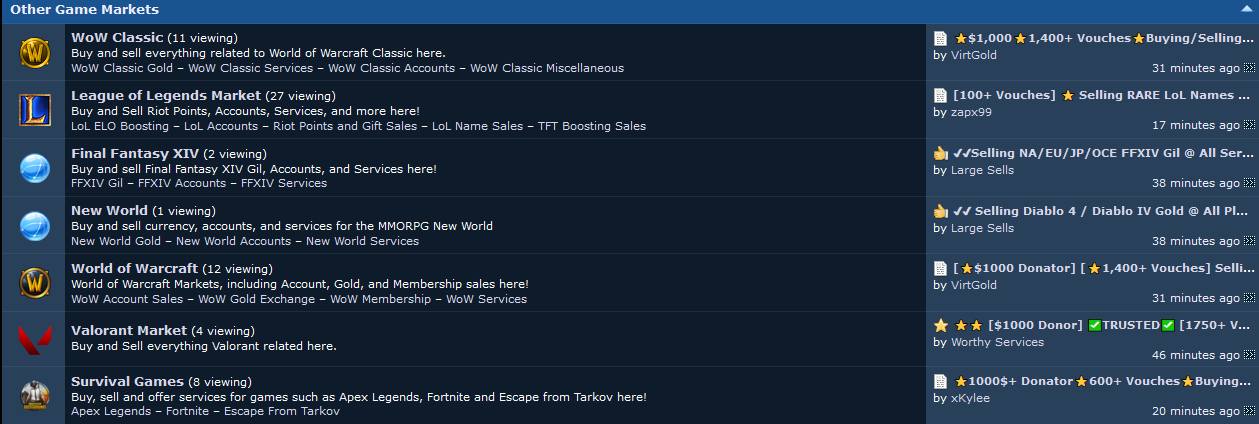Click document icon on xKylee's post

940,381
